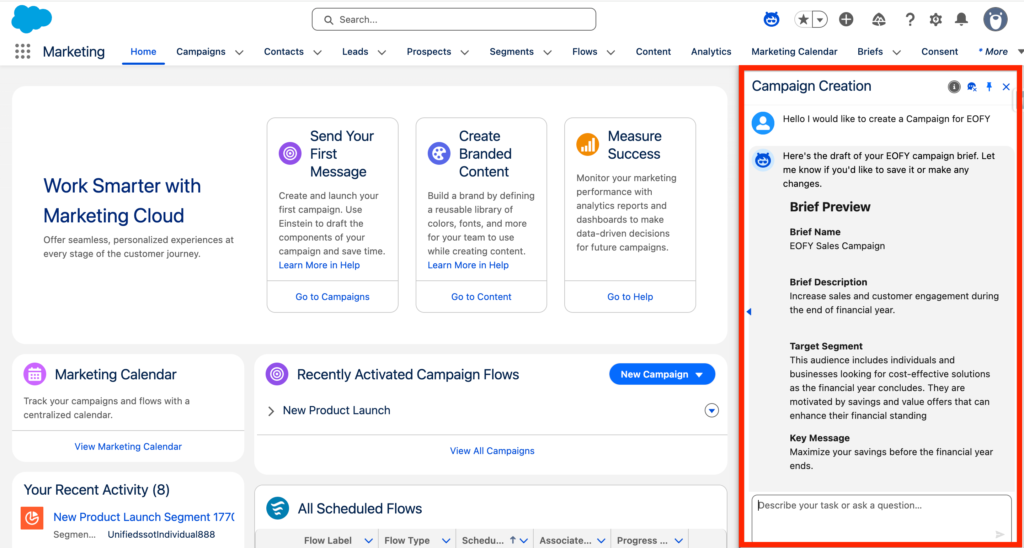Open the Notifications bell

coord(961,20)
